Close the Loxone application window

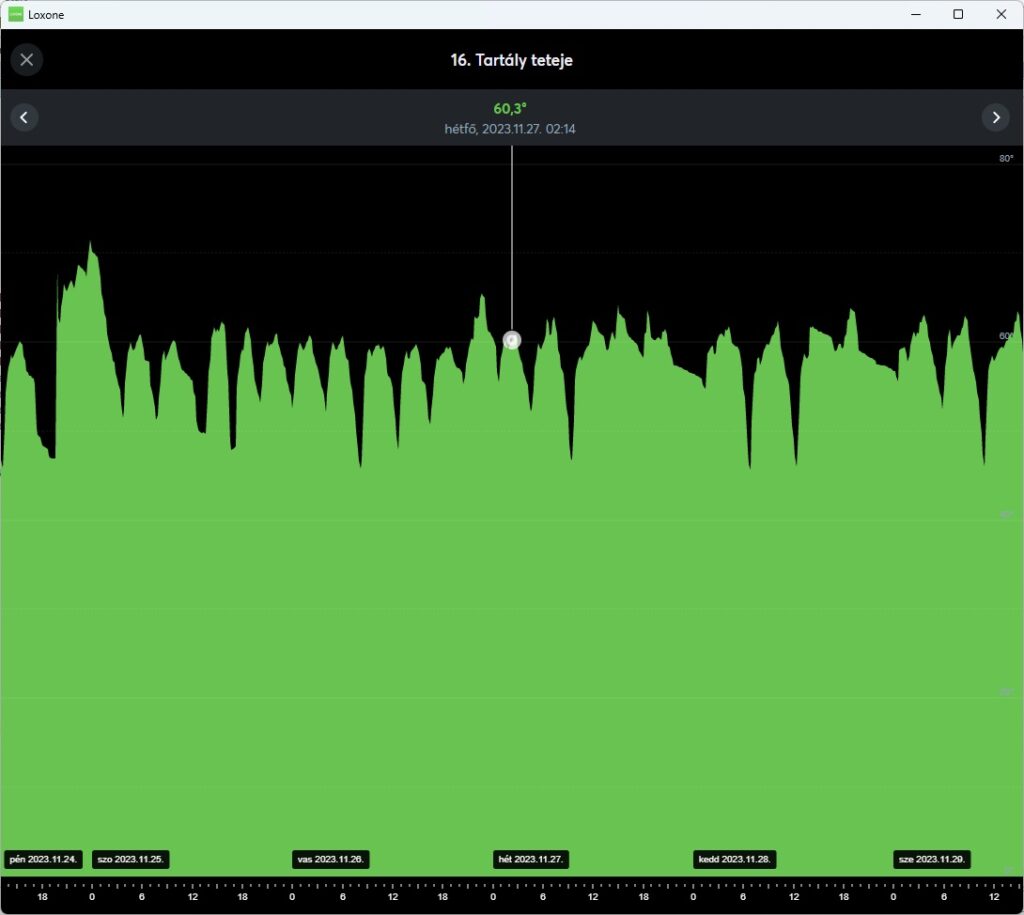coord(1001,14)
